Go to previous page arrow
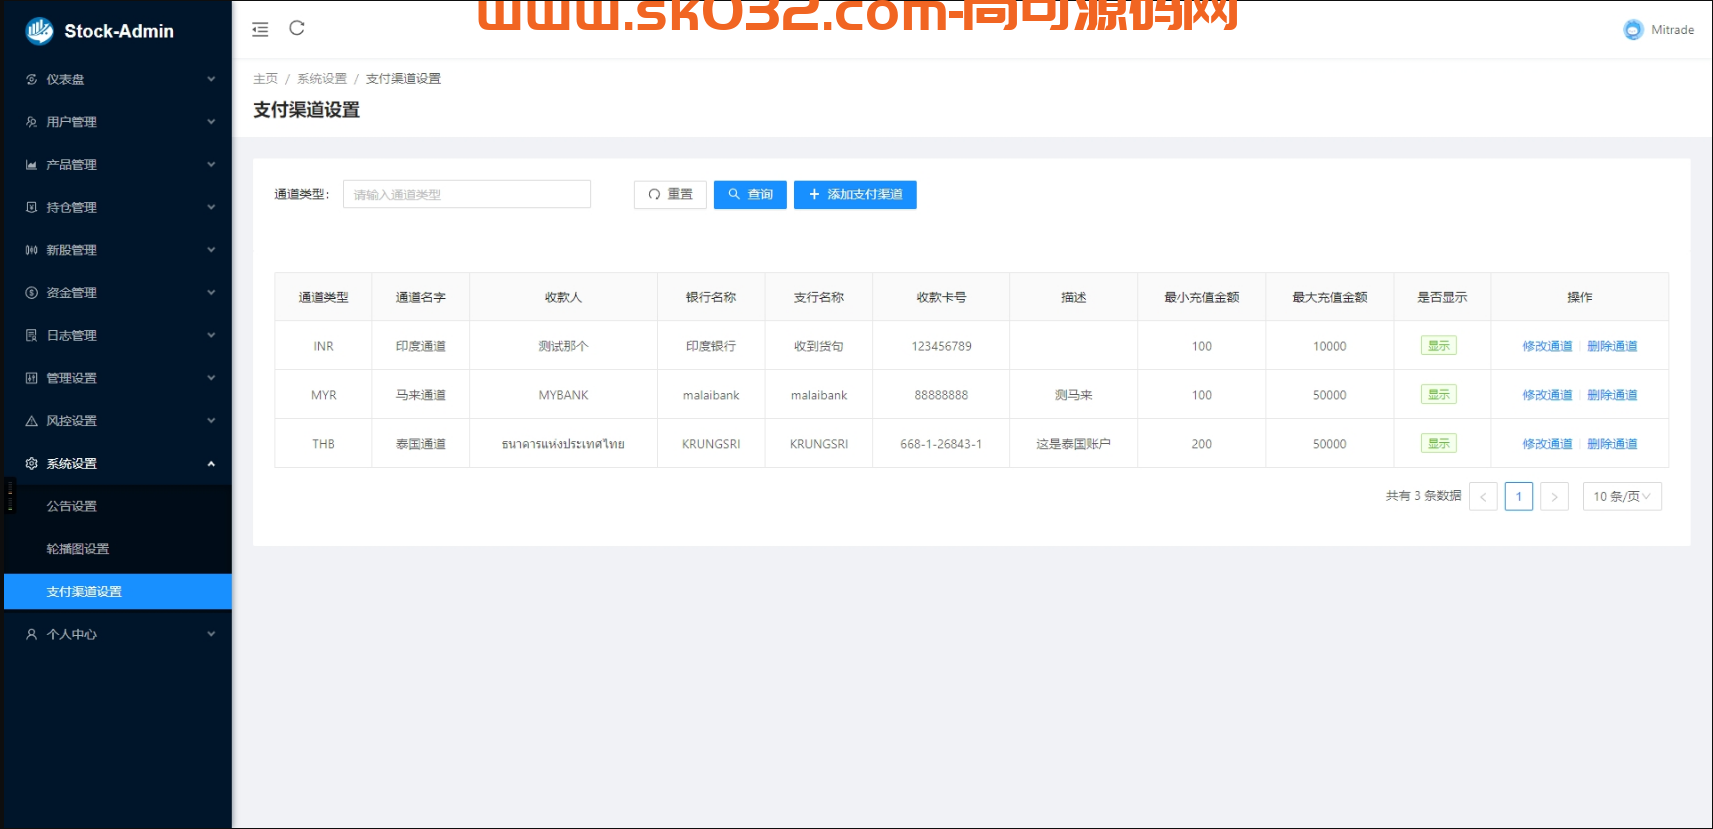Screen dimensions: 1713x829 1483,497
